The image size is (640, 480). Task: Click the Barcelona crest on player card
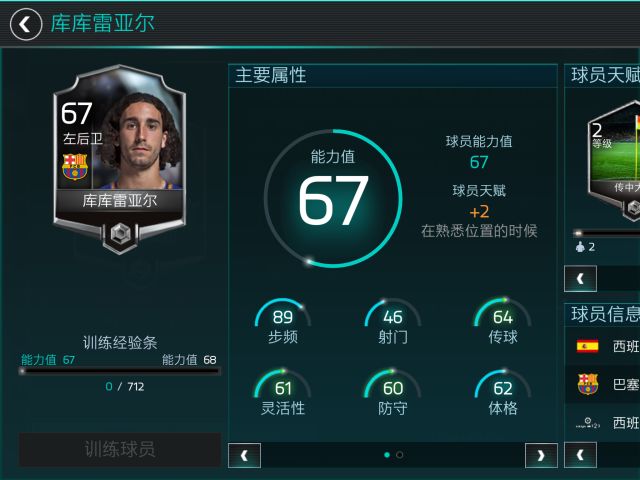click(x=75, y=167)
